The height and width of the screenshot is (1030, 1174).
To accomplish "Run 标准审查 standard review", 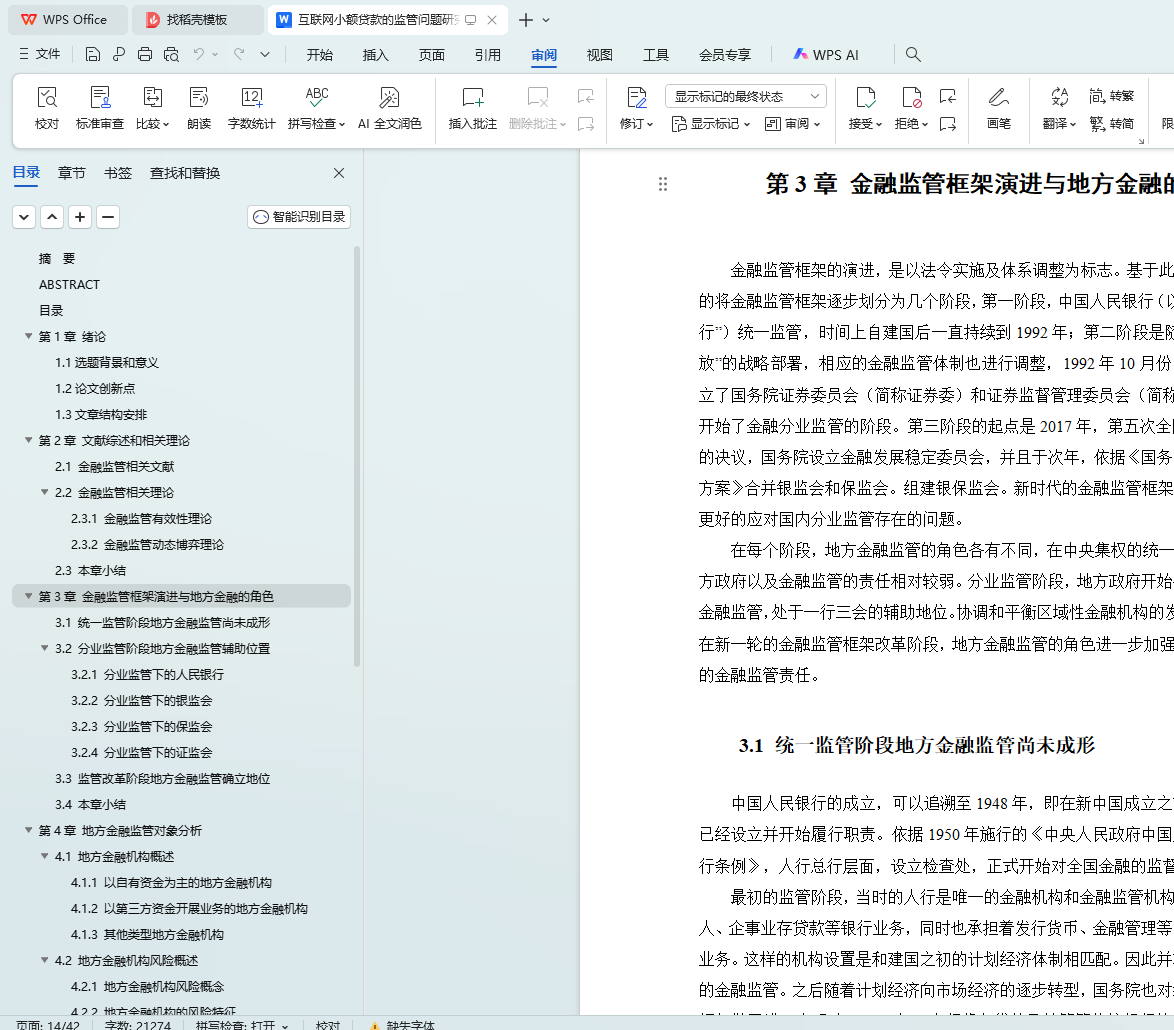I will point(100,108).
